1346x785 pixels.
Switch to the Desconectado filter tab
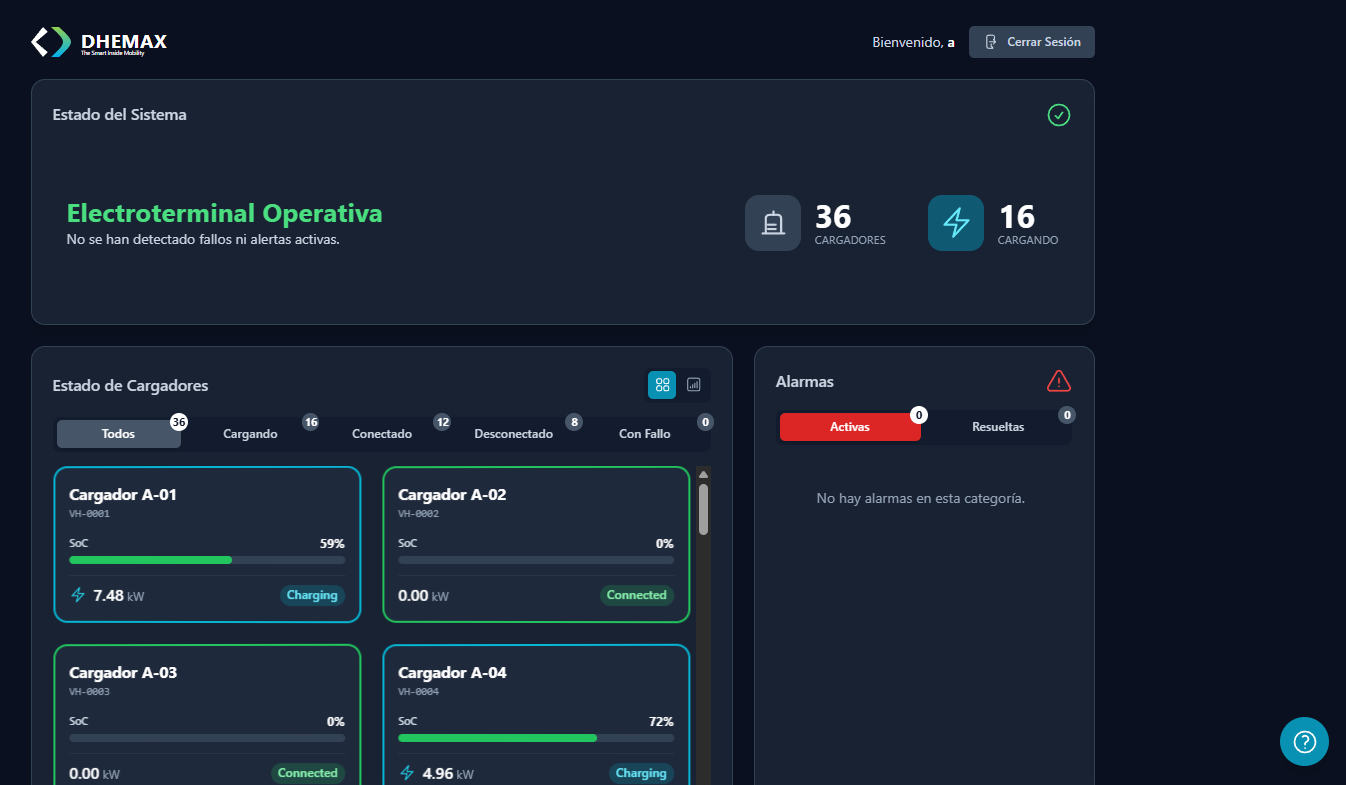(513, 433)
